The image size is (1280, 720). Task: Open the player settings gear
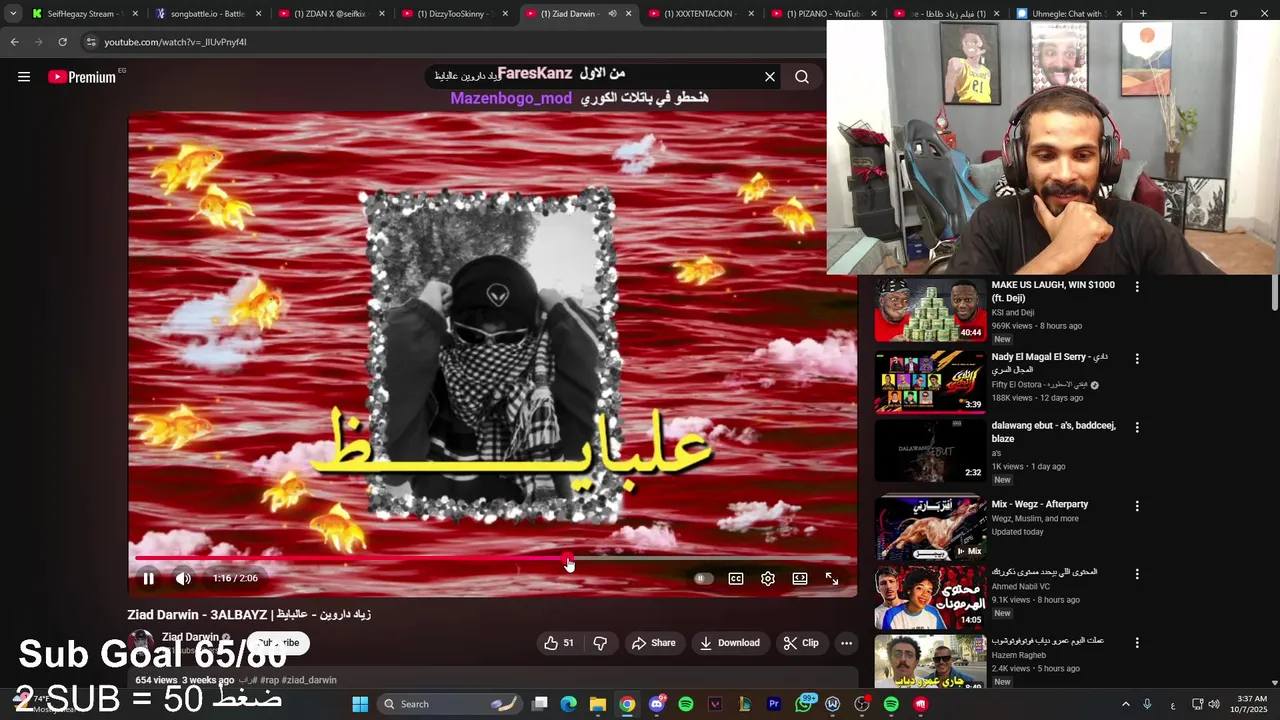tap(768, 578)
